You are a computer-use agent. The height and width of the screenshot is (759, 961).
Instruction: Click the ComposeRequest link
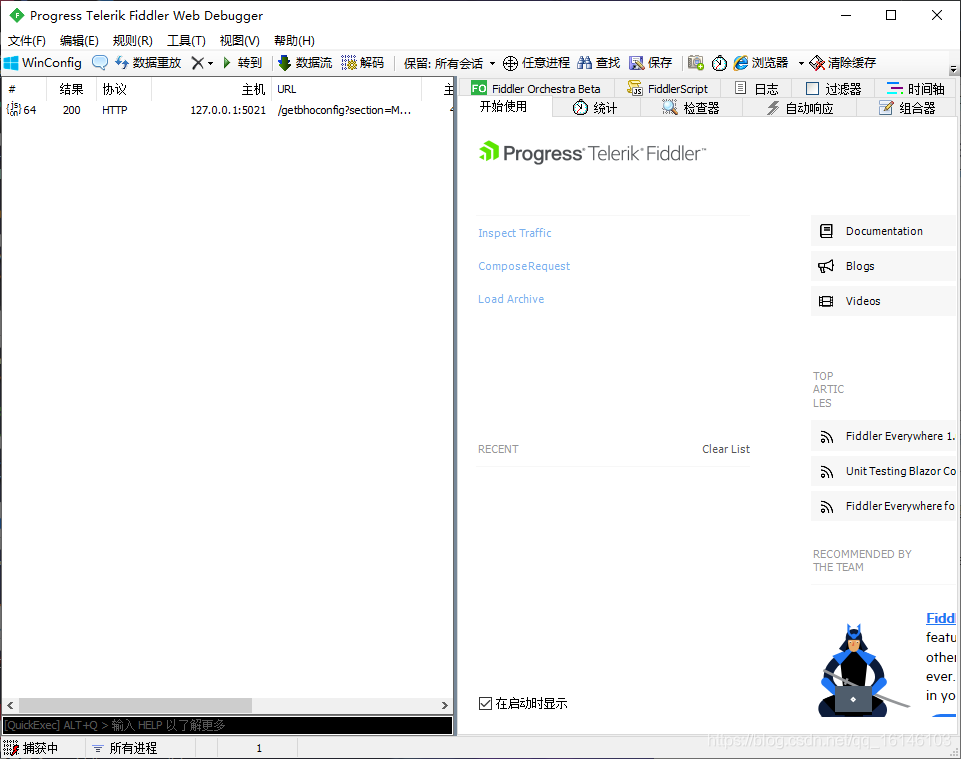tap(524, 266)
